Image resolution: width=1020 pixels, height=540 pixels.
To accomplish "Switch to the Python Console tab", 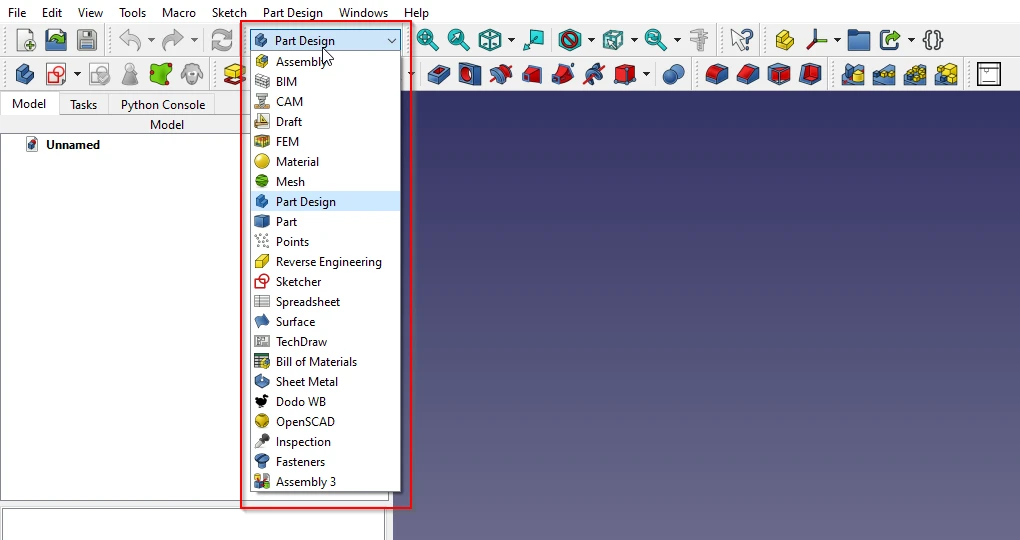I will pos(163,104).
